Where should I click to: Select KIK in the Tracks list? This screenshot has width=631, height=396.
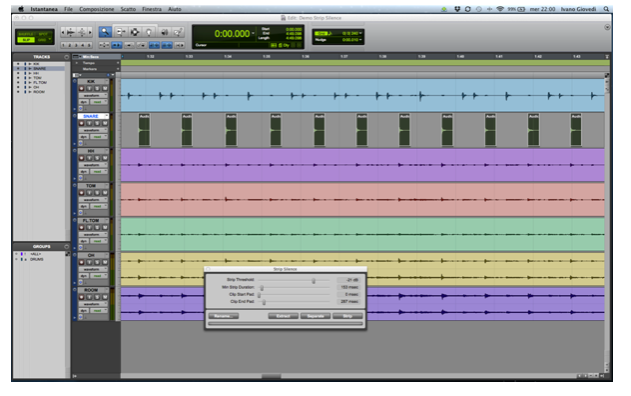pyautogui.click(x=36, y=64)
